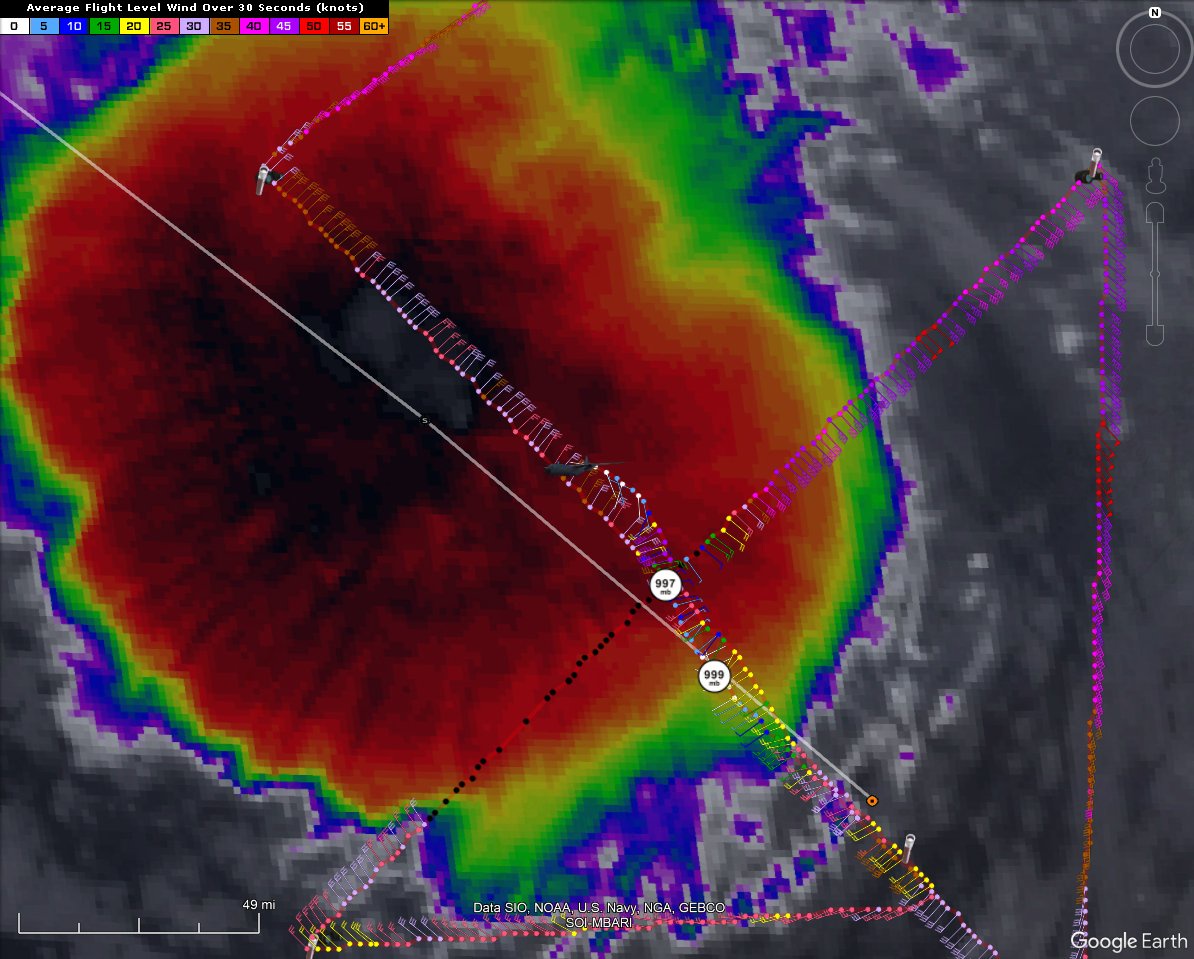This screenshot has height=959, width=1194.
Task: Click the zoom slider handle
Action: click(x=1155, y=273)
